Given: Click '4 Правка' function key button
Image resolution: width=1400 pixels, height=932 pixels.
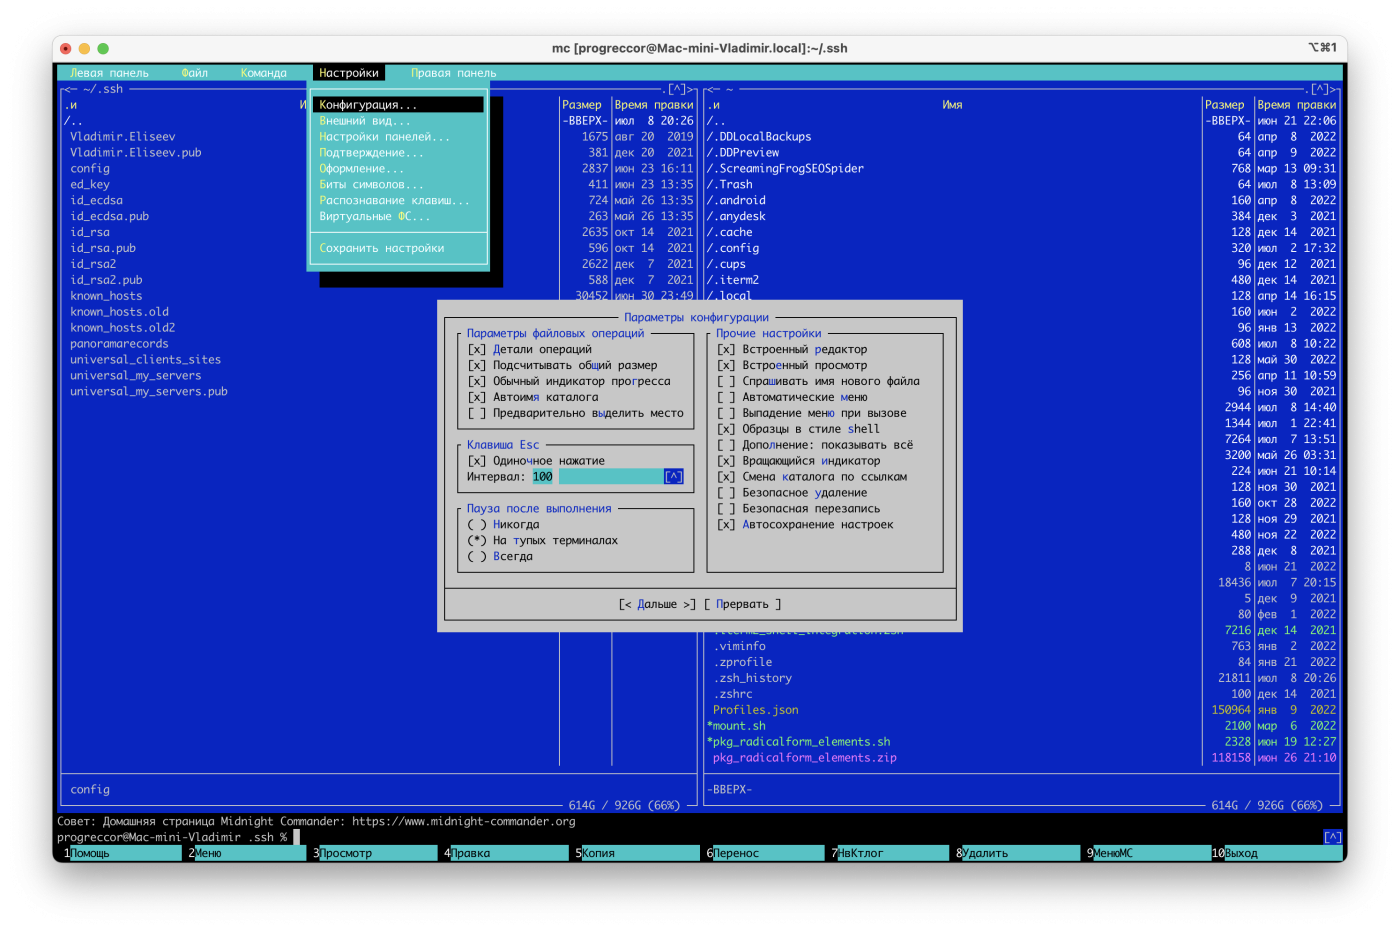Looking at the screenshot, I should [x=505, y=853].
